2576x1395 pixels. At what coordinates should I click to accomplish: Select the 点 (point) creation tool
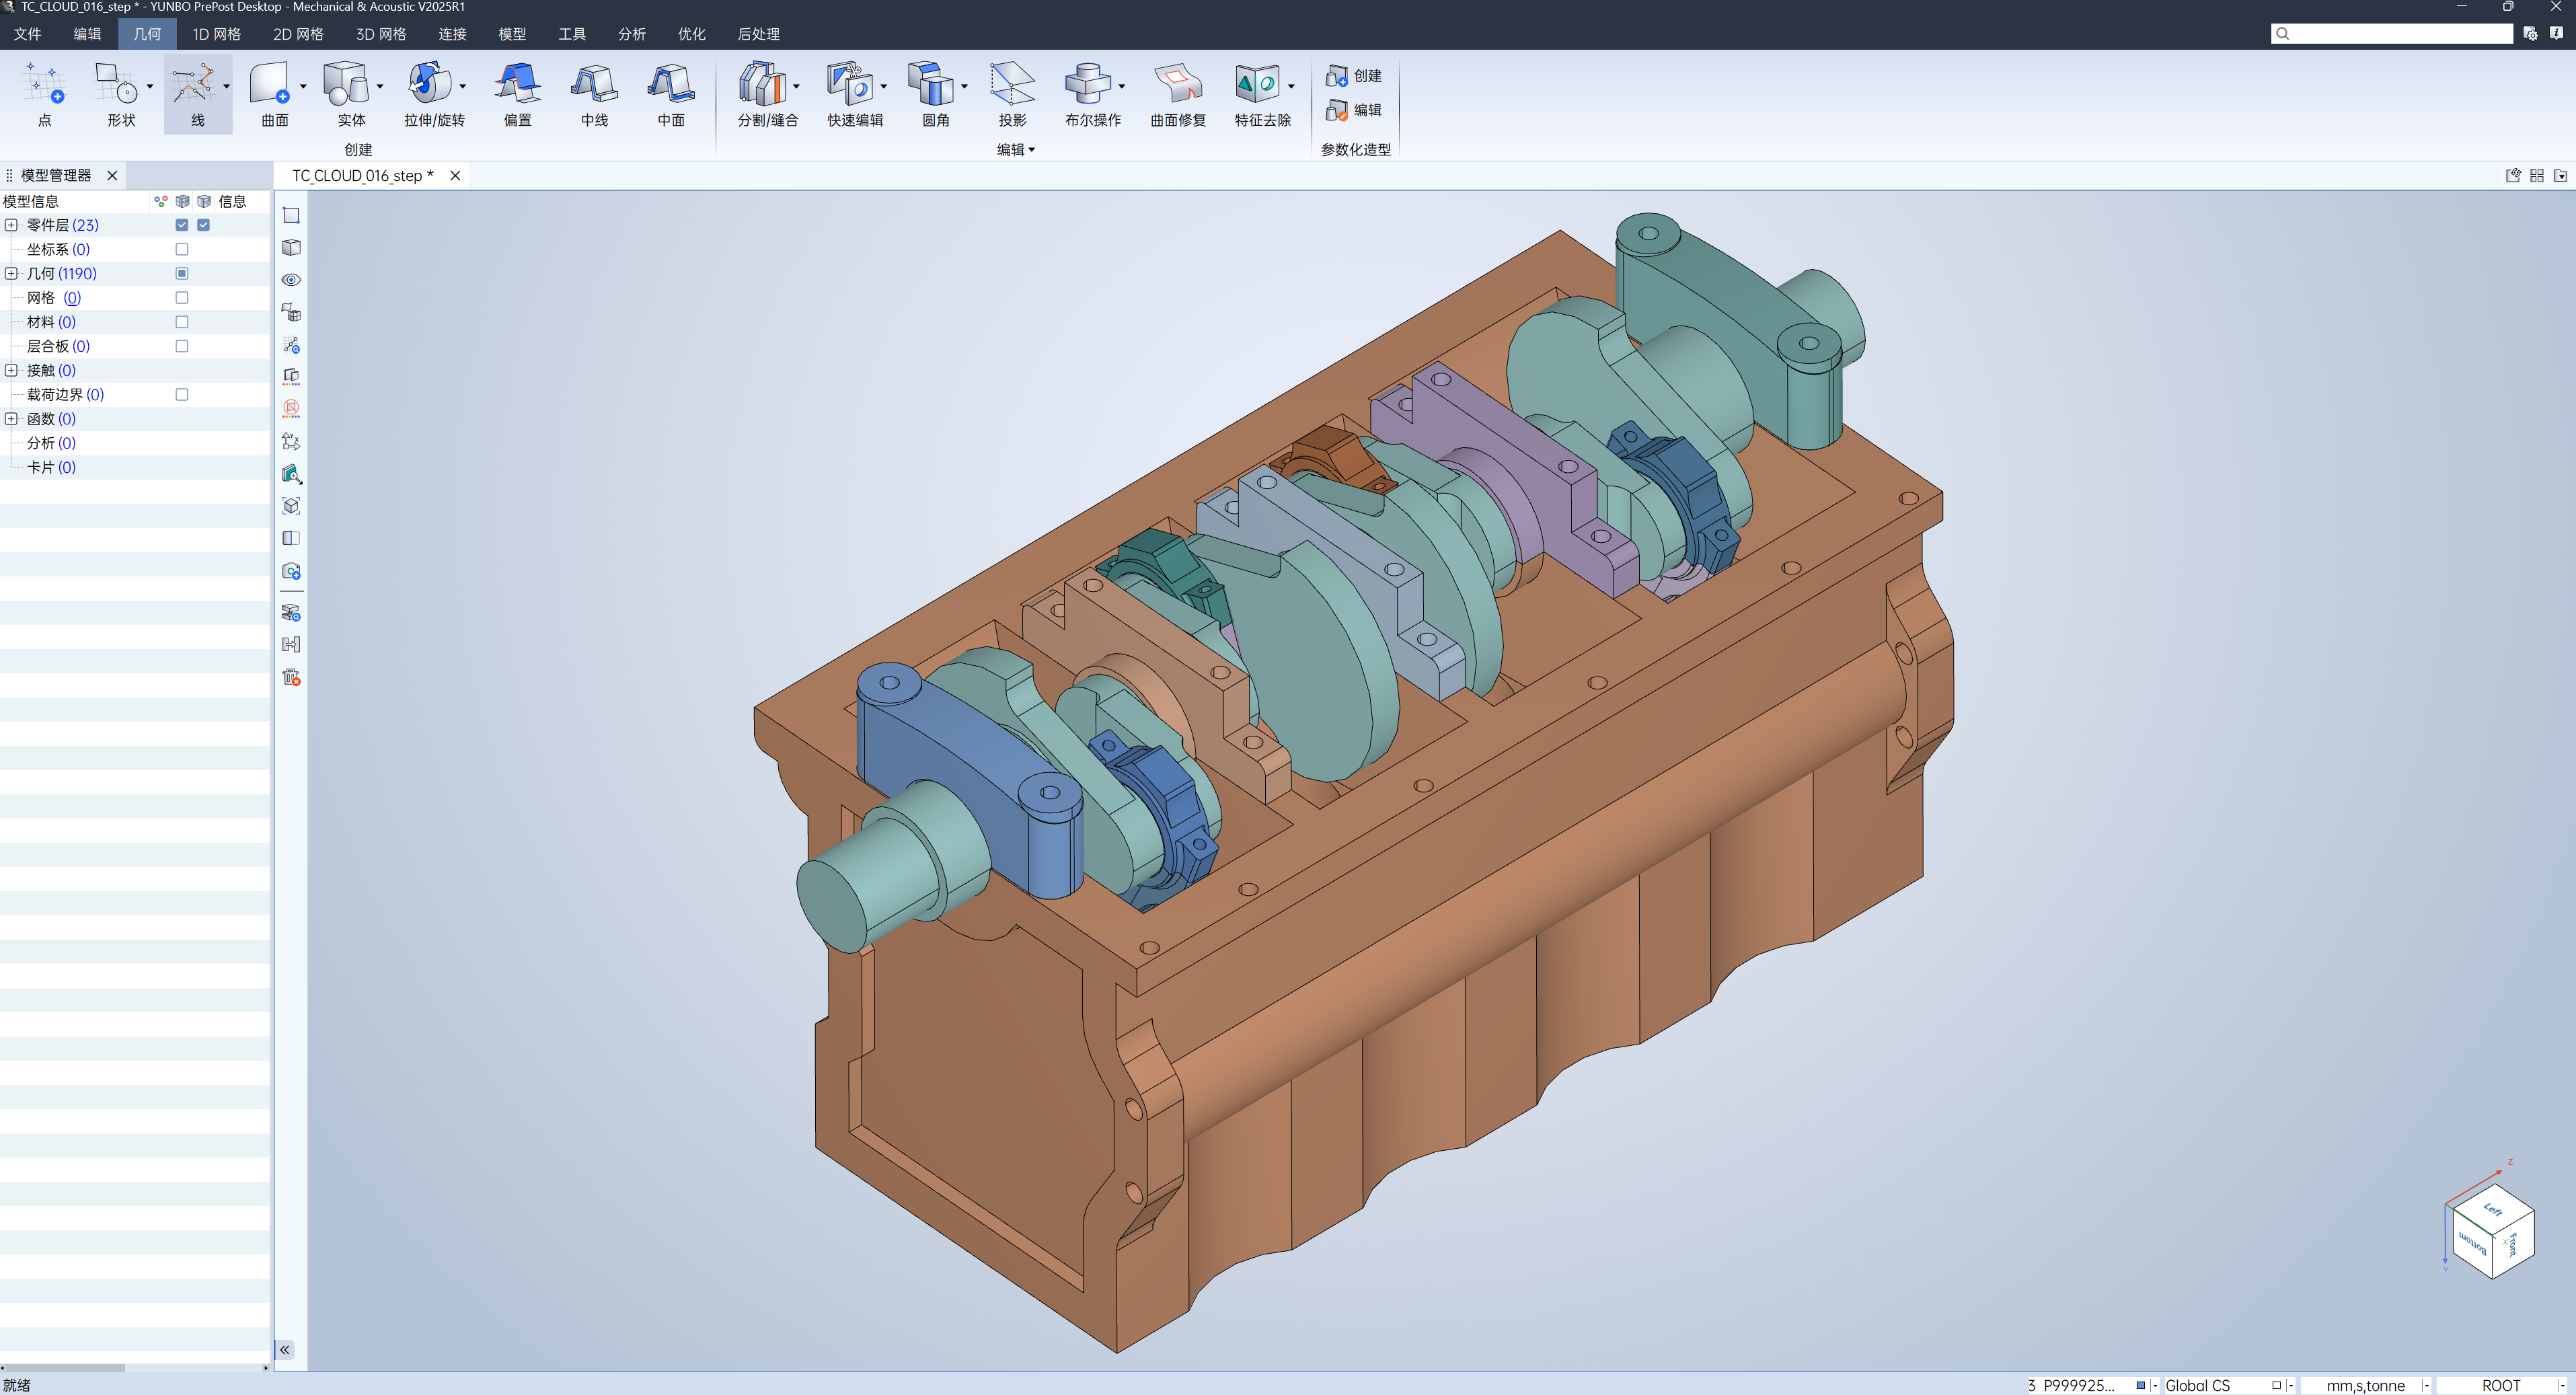[x=44, y=94]
